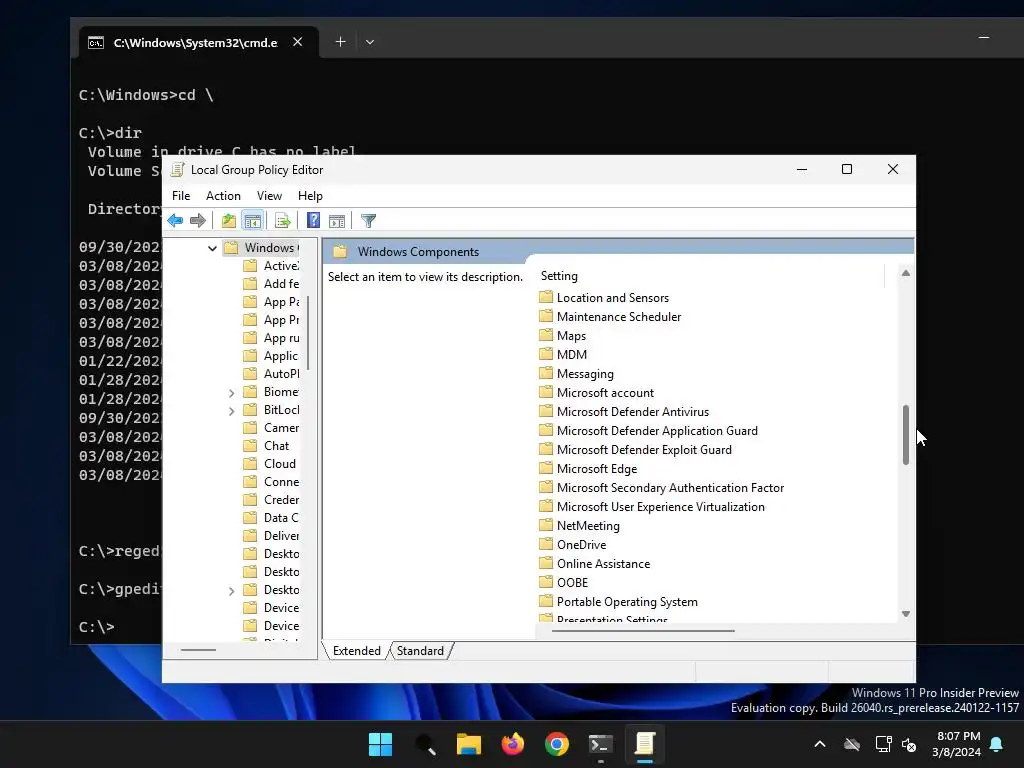The image size is (1024, 768).
Task: Select Maintenance Scheduler folder
Action: pyautogui.click(x=610, y=317)
